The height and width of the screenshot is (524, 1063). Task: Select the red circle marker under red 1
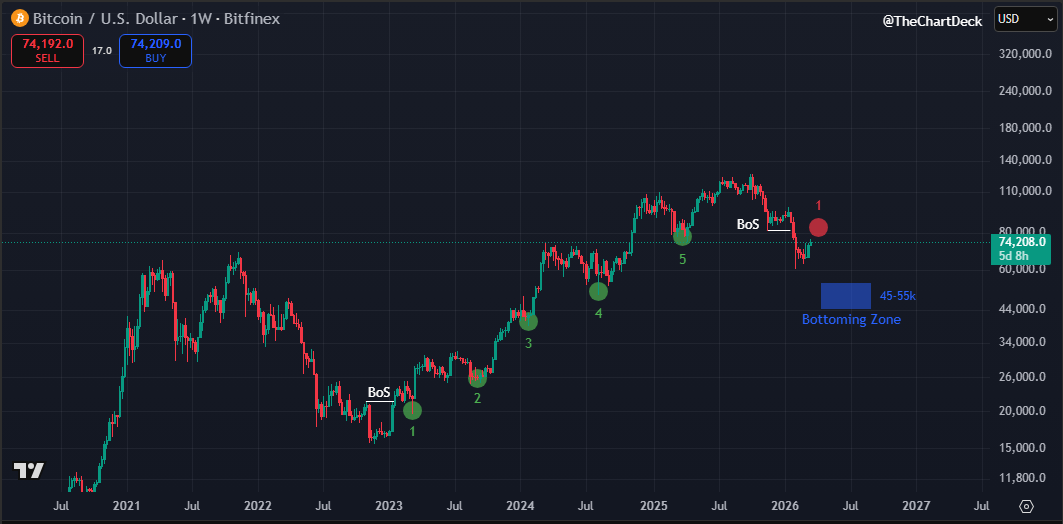[x=818, y=228]
